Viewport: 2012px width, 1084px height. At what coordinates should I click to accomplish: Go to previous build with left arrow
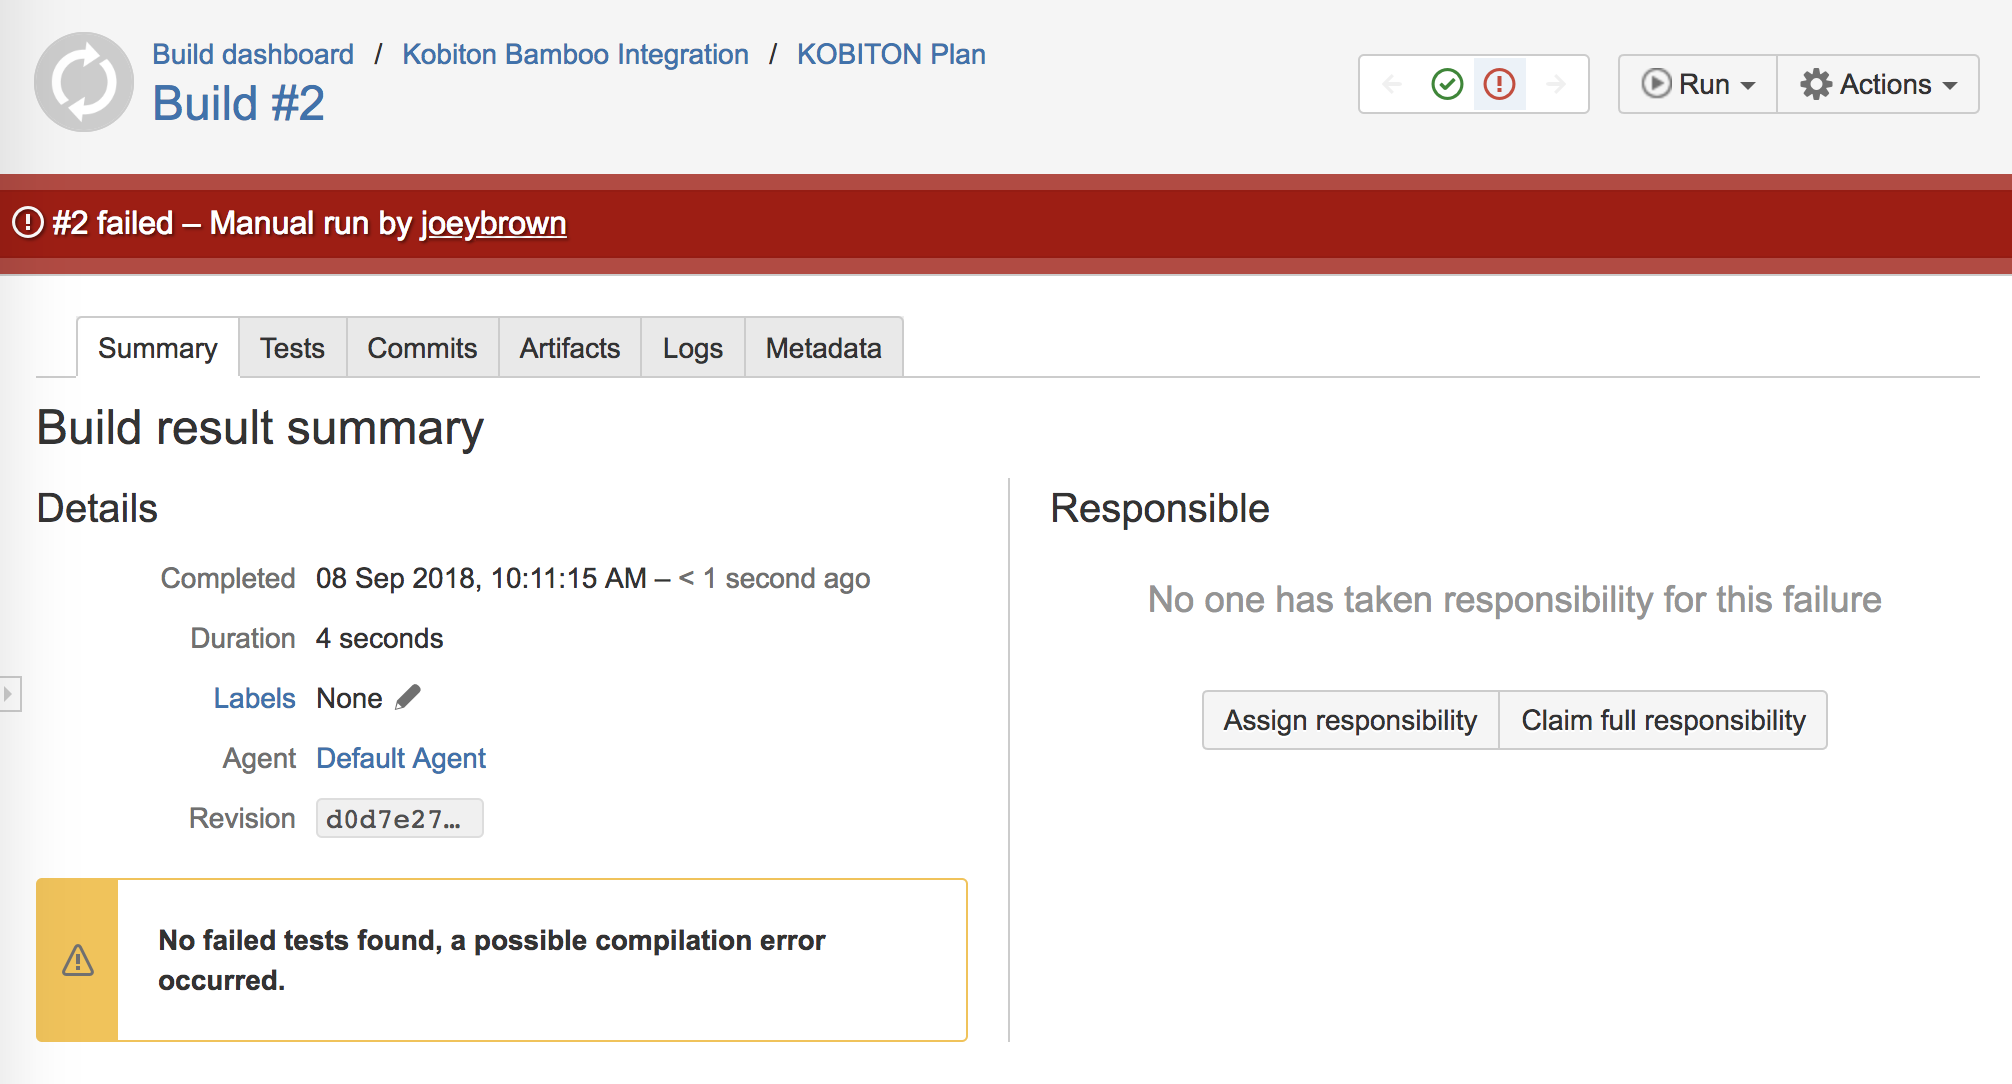click(x=1392, y=84)
